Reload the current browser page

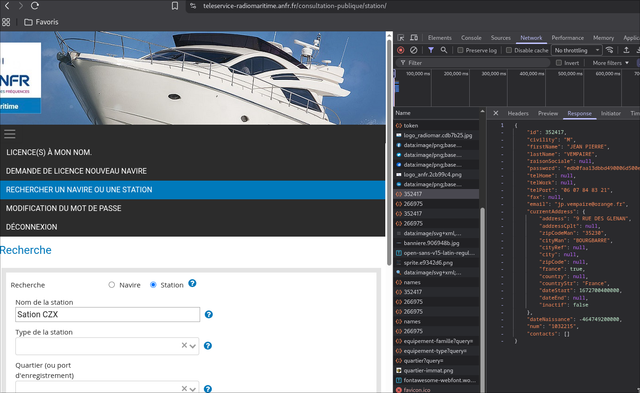pos(35,6)
